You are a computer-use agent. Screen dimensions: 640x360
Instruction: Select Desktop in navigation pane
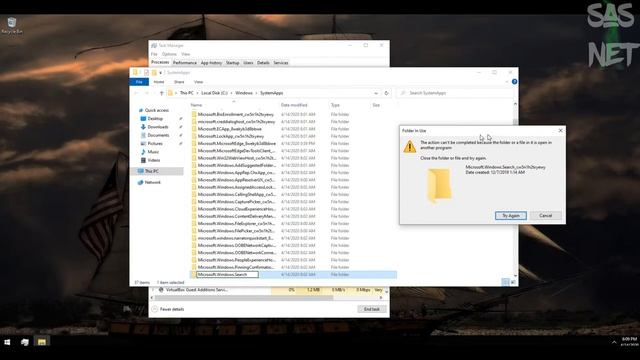(155, 118)
